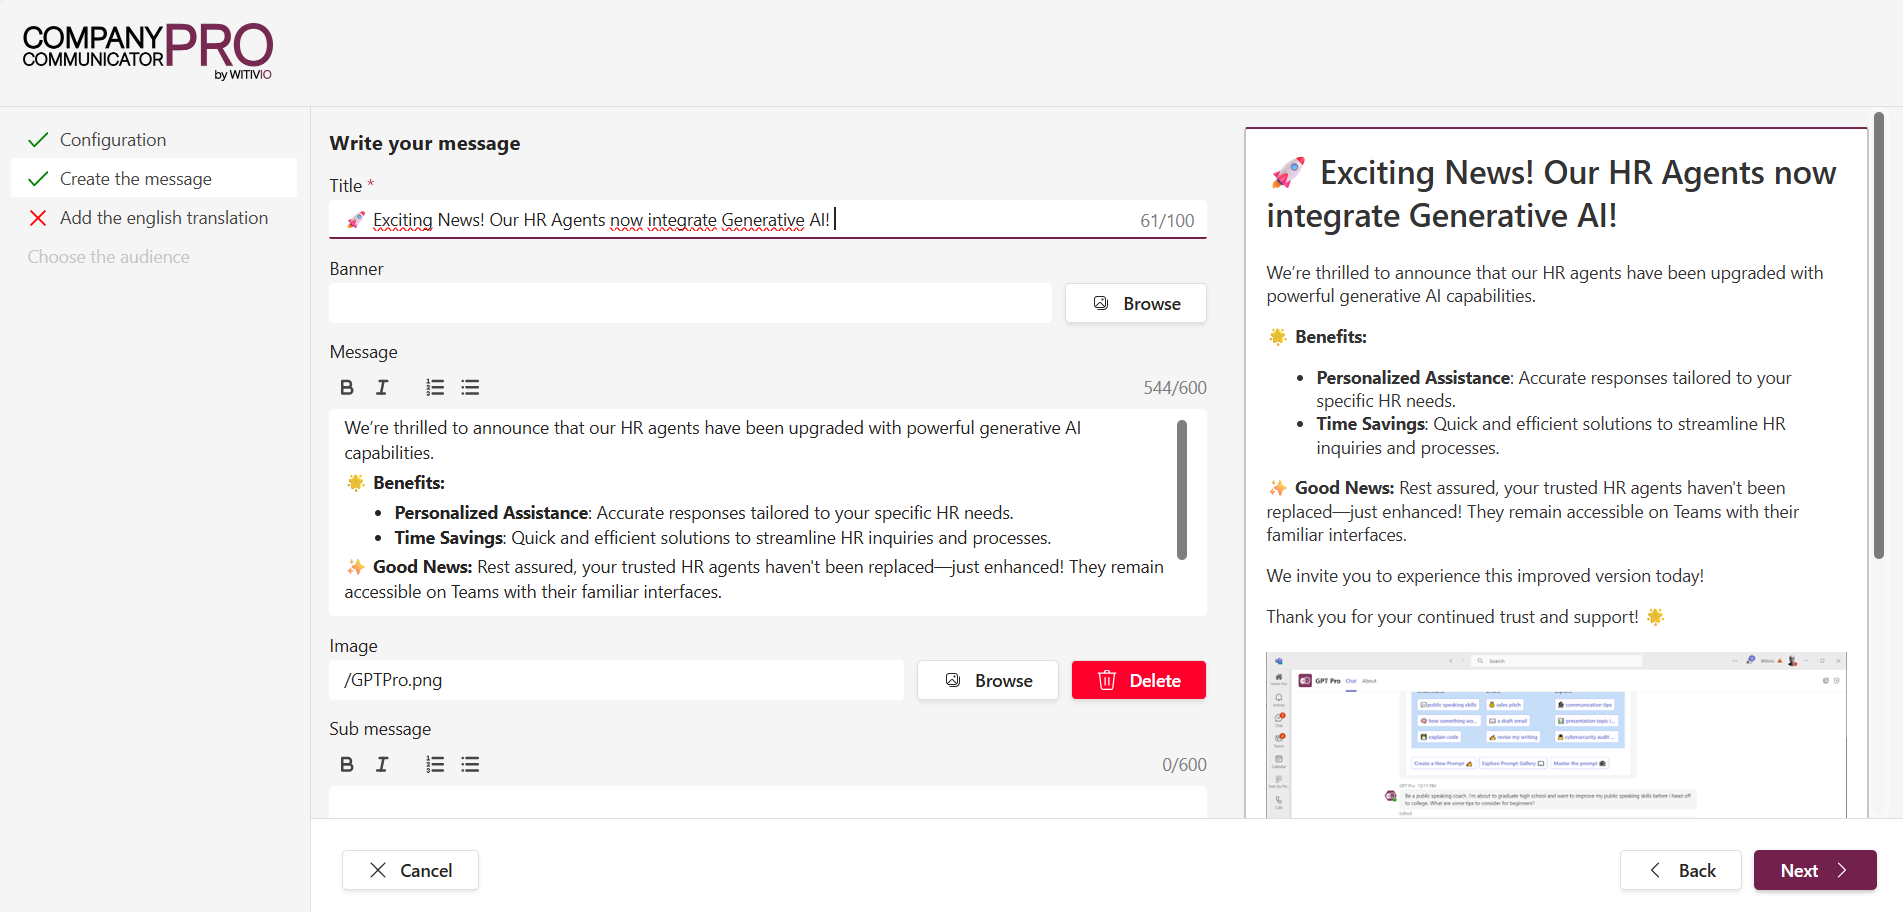Open the Configuration step
The height and width of the screenshot is (912, 1903).
112,139
